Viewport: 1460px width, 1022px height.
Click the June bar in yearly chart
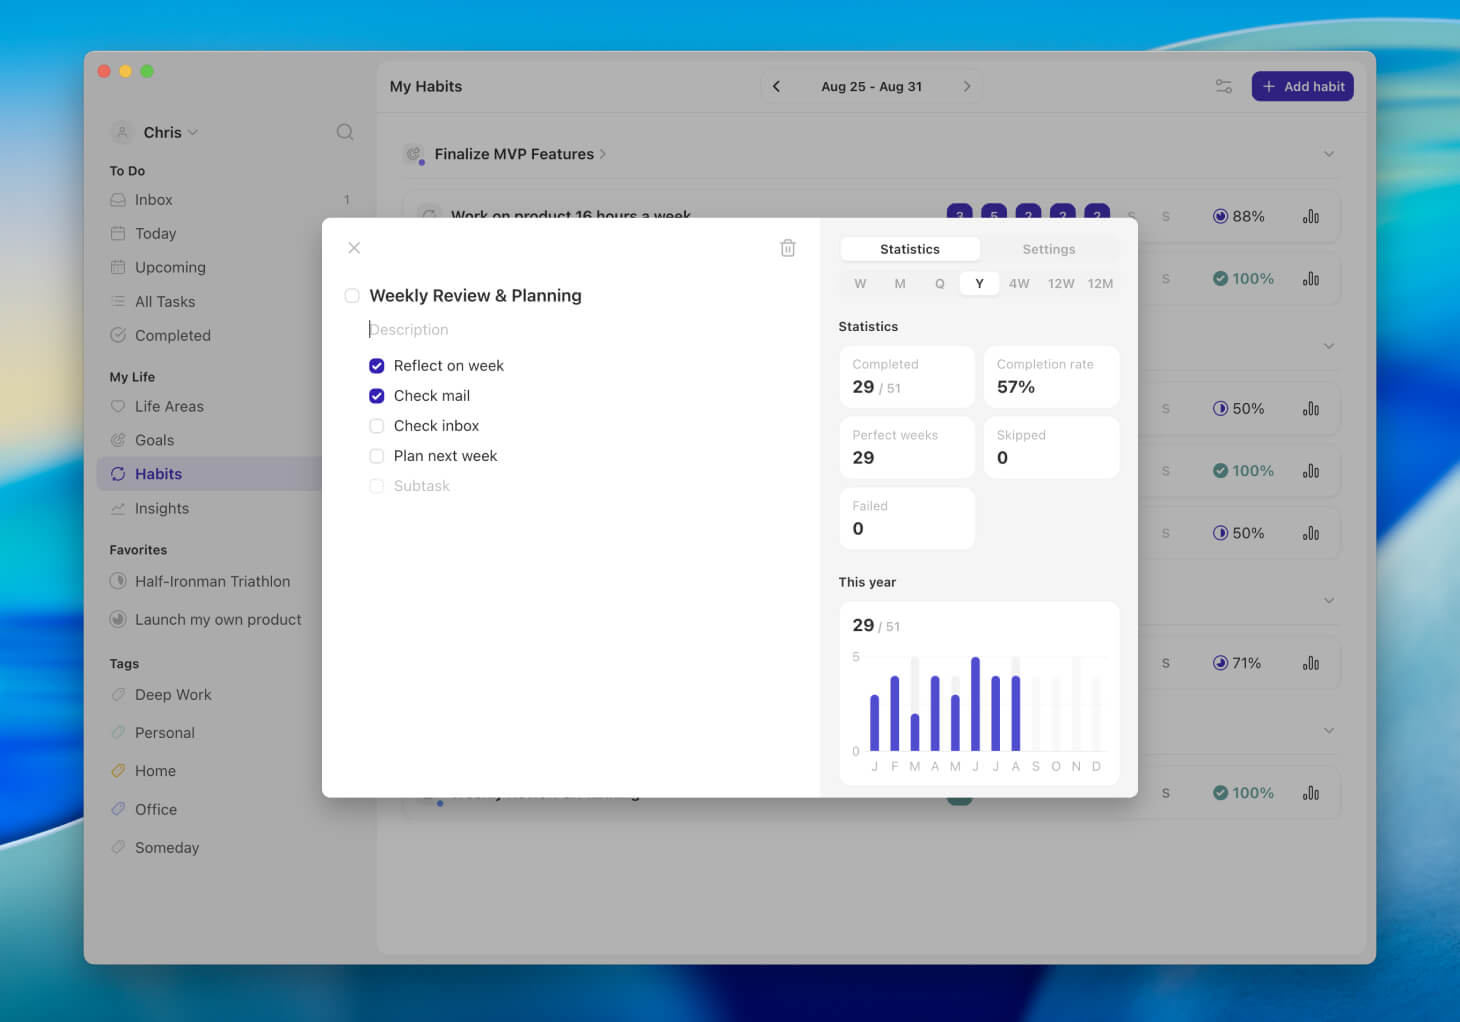(975, 704)
